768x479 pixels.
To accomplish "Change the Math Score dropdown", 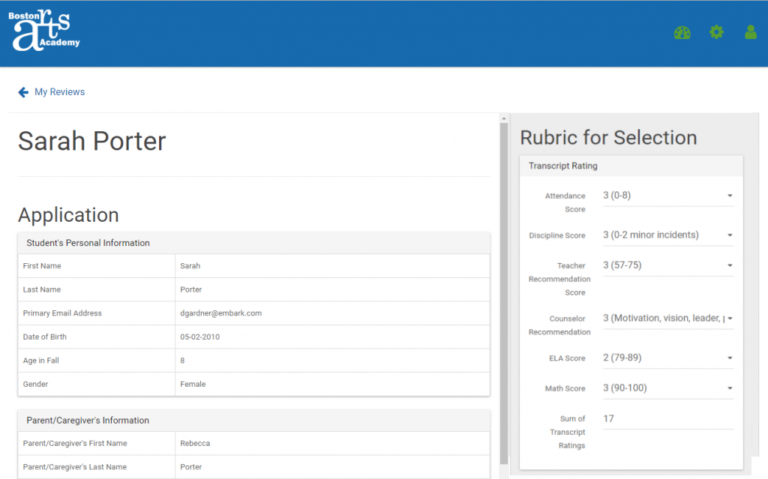I will [667, 388].
